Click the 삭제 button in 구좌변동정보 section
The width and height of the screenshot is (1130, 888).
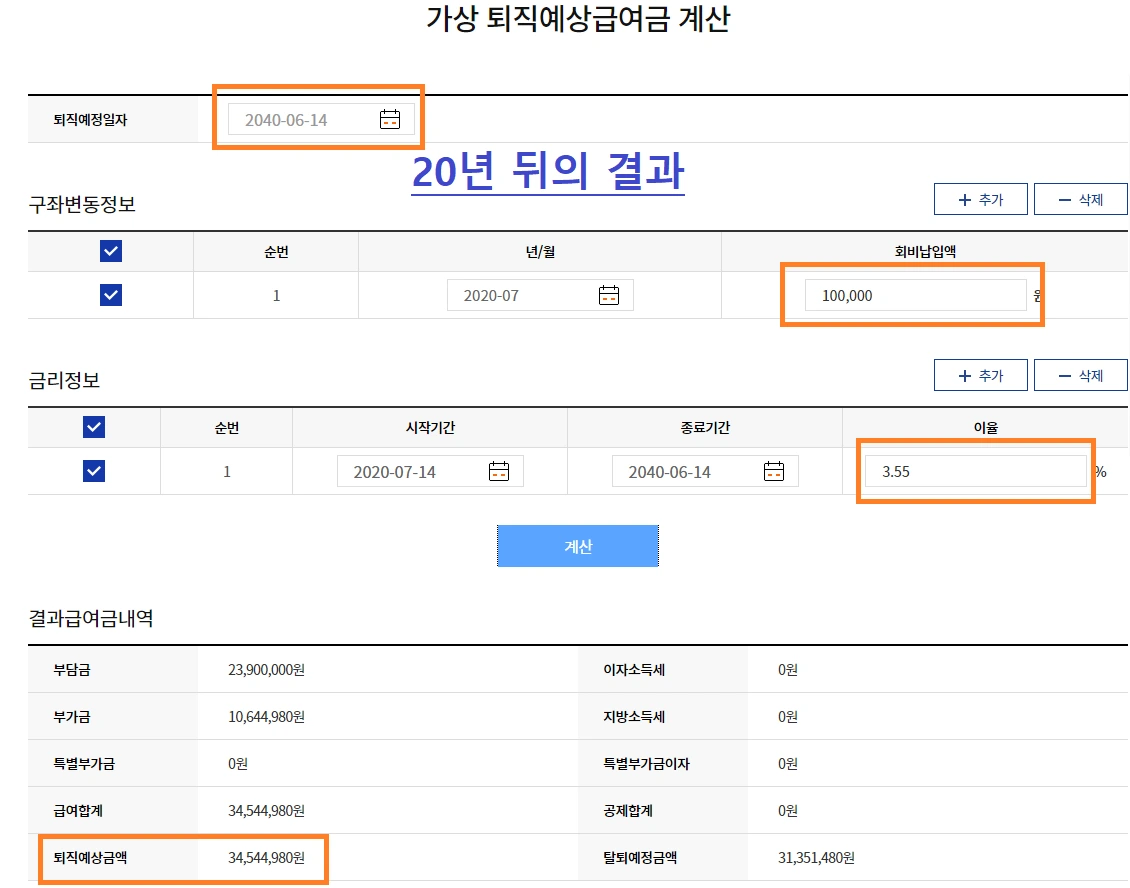click(x=1081, y=198)
